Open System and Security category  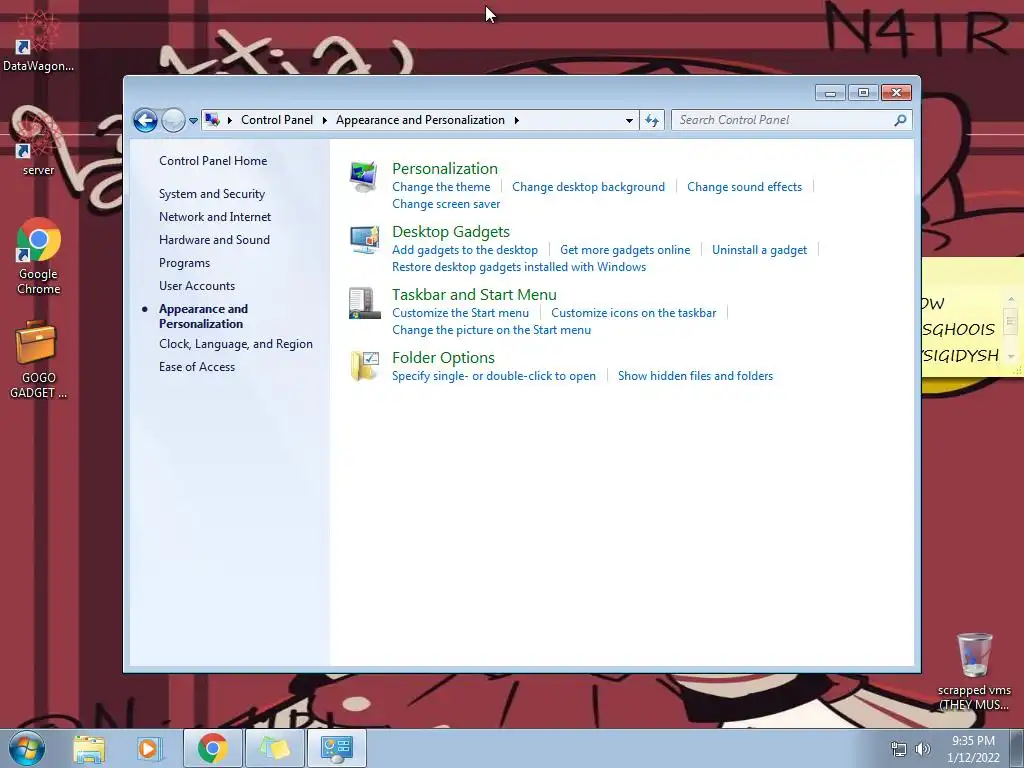pyautogui.click(x=212, y=194)
